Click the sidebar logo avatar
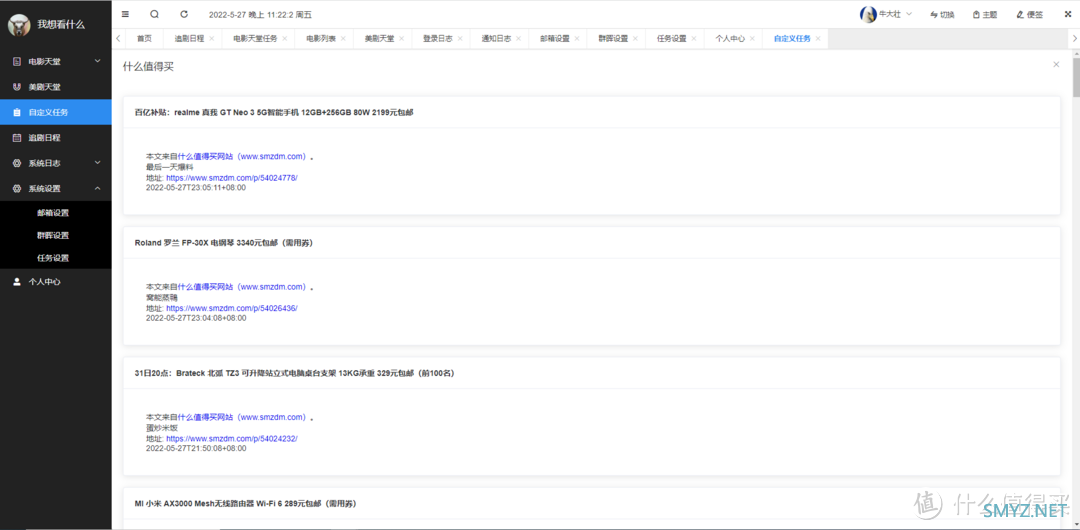The height and width of the screenshot is (530, 1080). click(19, 25)
